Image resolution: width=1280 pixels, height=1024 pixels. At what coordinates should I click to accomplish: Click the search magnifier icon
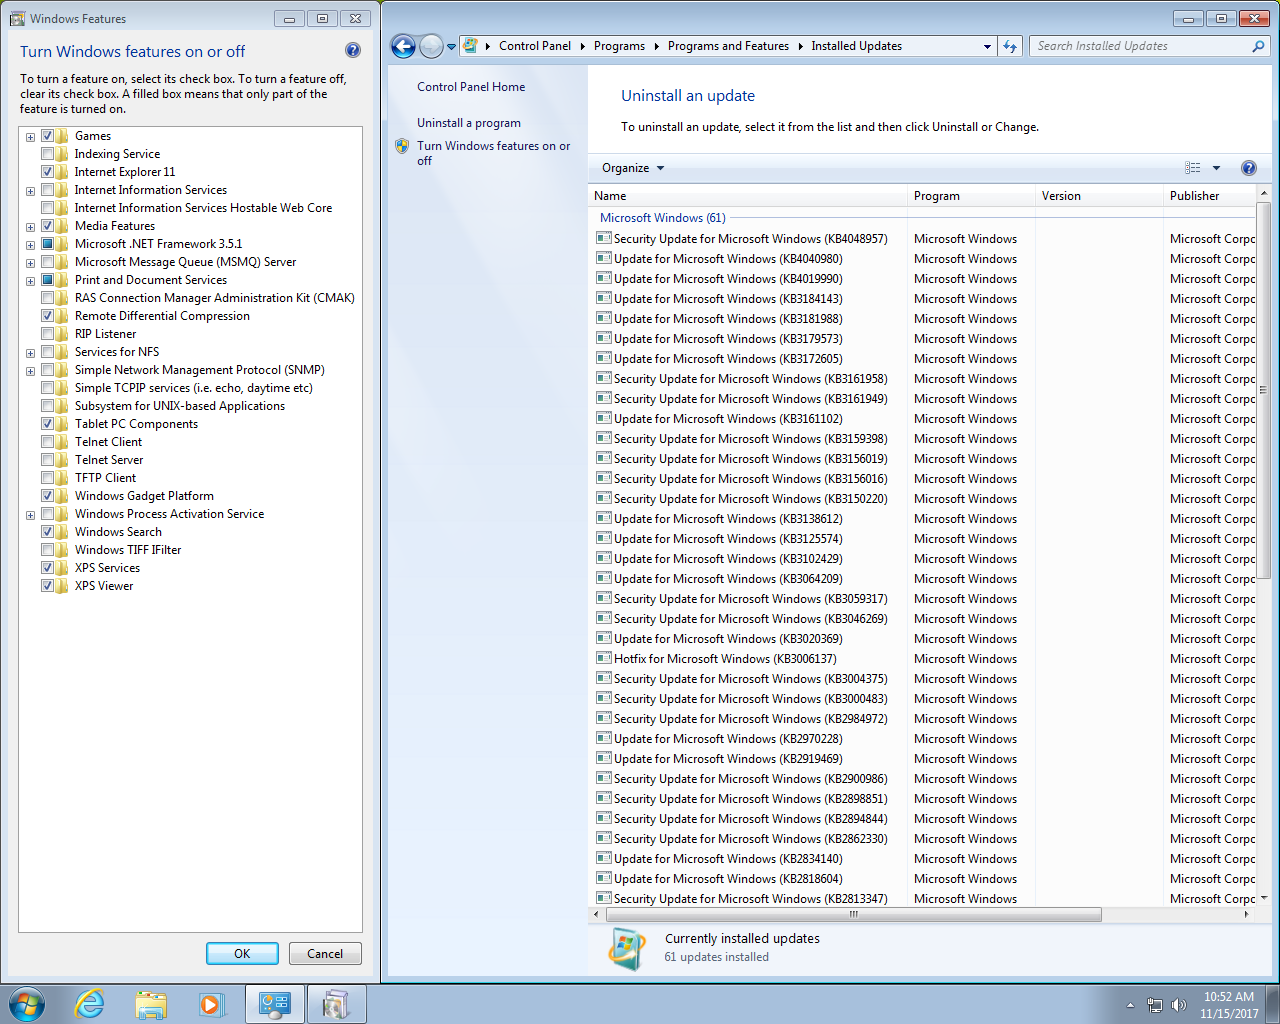(x=1258, y=46)
